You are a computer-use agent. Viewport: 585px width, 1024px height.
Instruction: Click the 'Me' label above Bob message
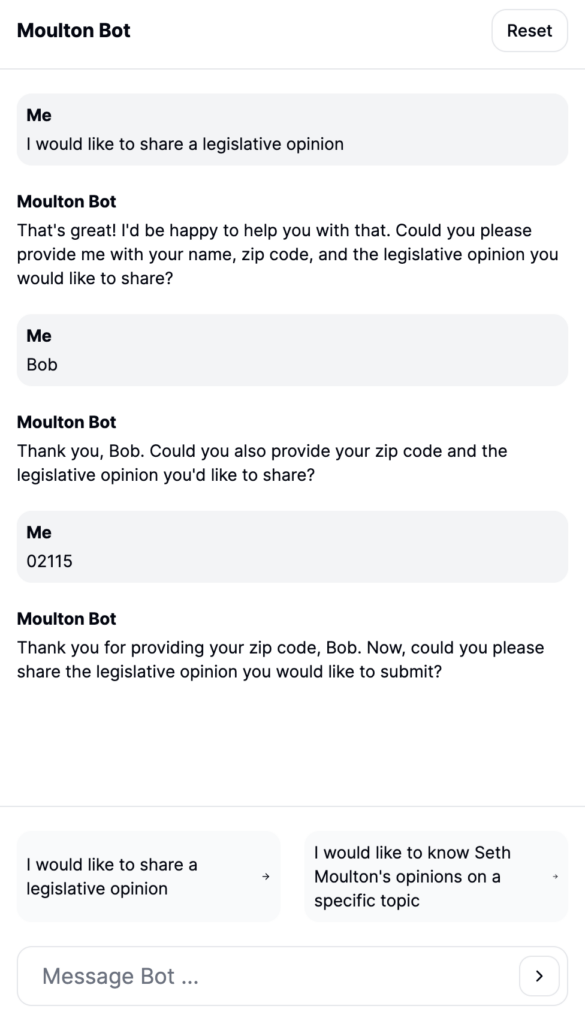[39, 336]
